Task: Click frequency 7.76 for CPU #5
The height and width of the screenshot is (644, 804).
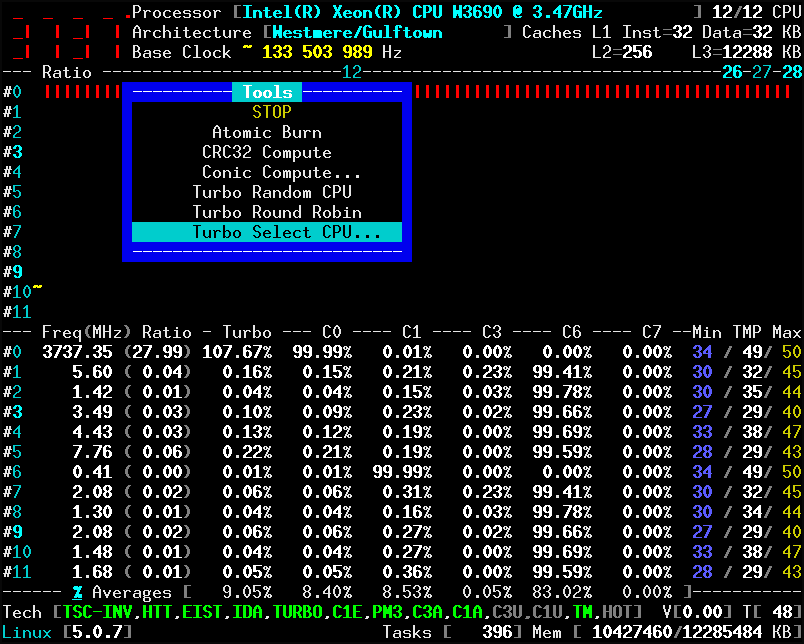Action: pos(92,452)
